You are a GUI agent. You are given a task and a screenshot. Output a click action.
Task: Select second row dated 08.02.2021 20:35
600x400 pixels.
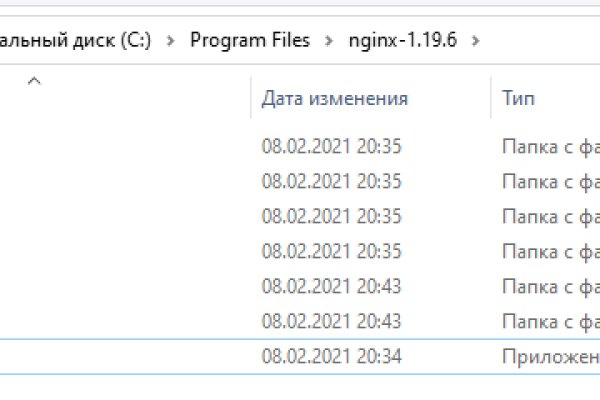331,181
